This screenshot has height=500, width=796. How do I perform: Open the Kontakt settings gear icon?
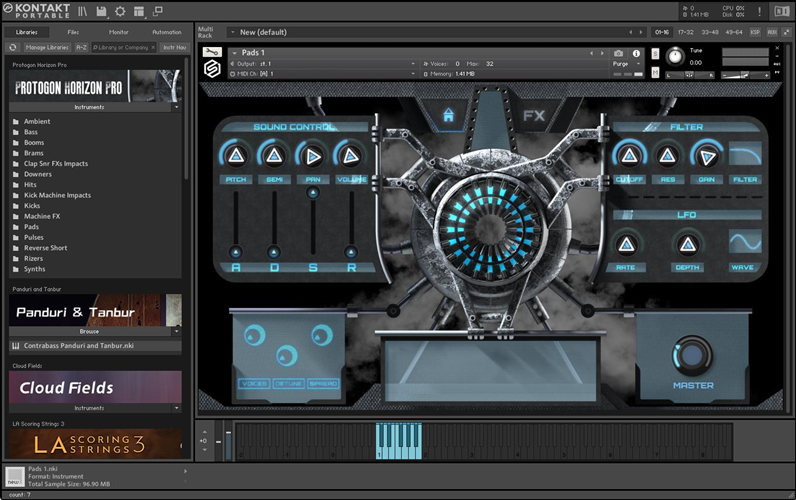[120, 11]
